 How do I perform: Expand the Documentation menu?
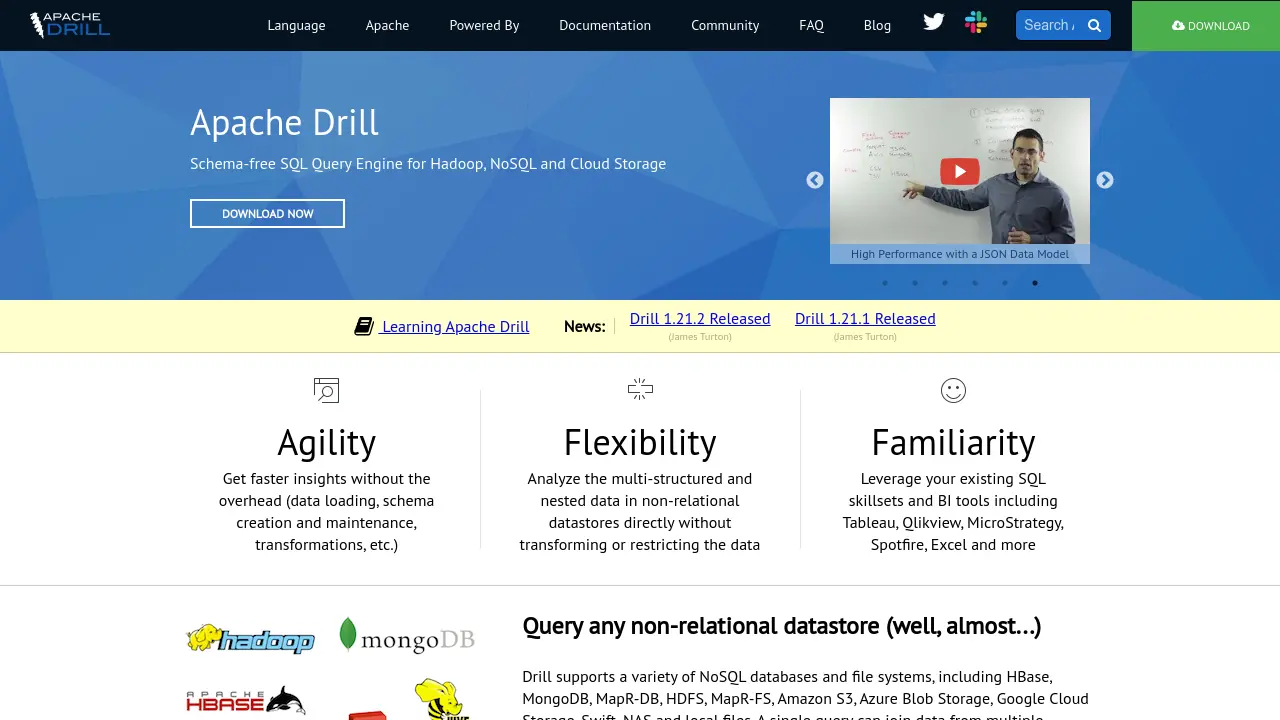coord(605,25)
